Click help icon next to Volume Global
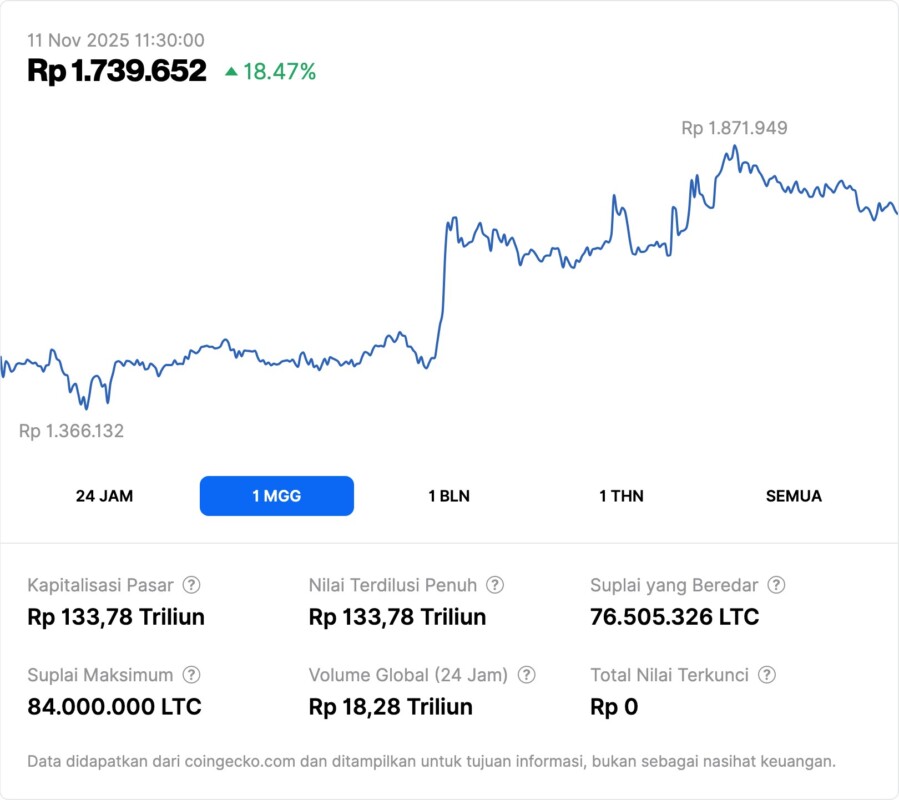Screen dimensions: 899x800 (x=527, y=675)
